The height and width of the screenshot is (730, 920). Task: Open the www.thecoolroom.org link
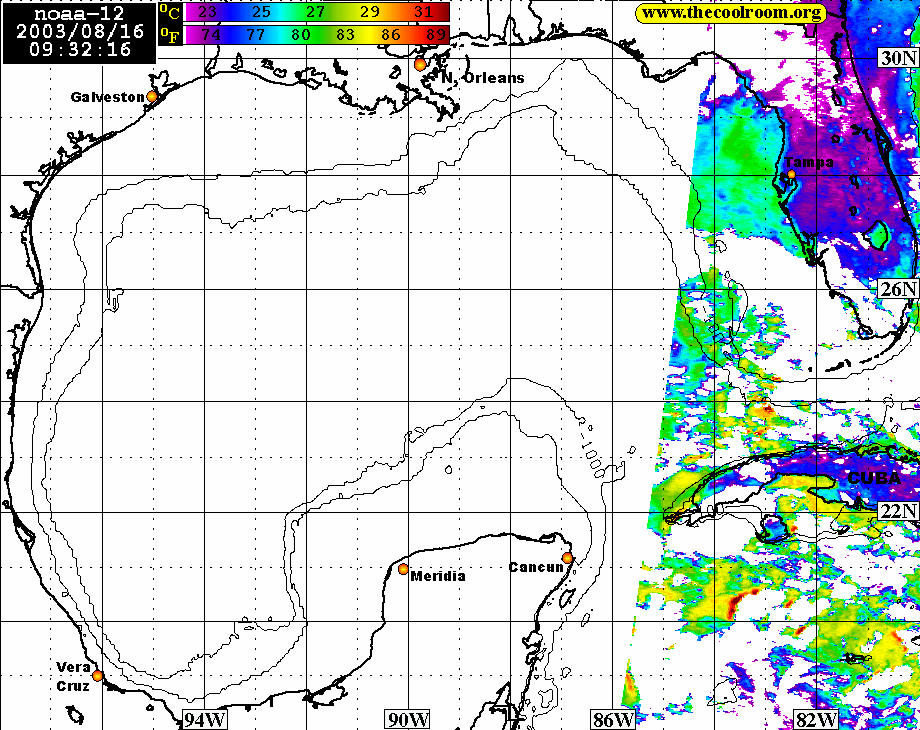[731, 13]
